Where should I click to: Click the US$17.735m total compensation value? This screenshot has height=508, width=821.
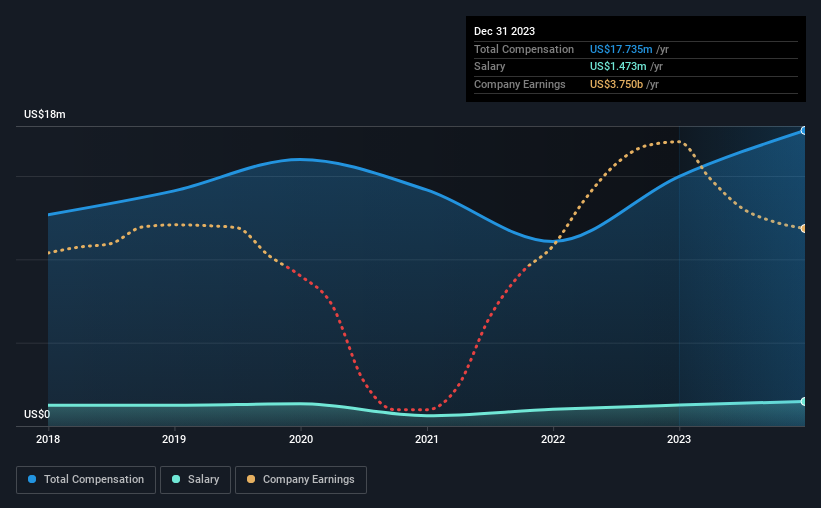[621, 49]
